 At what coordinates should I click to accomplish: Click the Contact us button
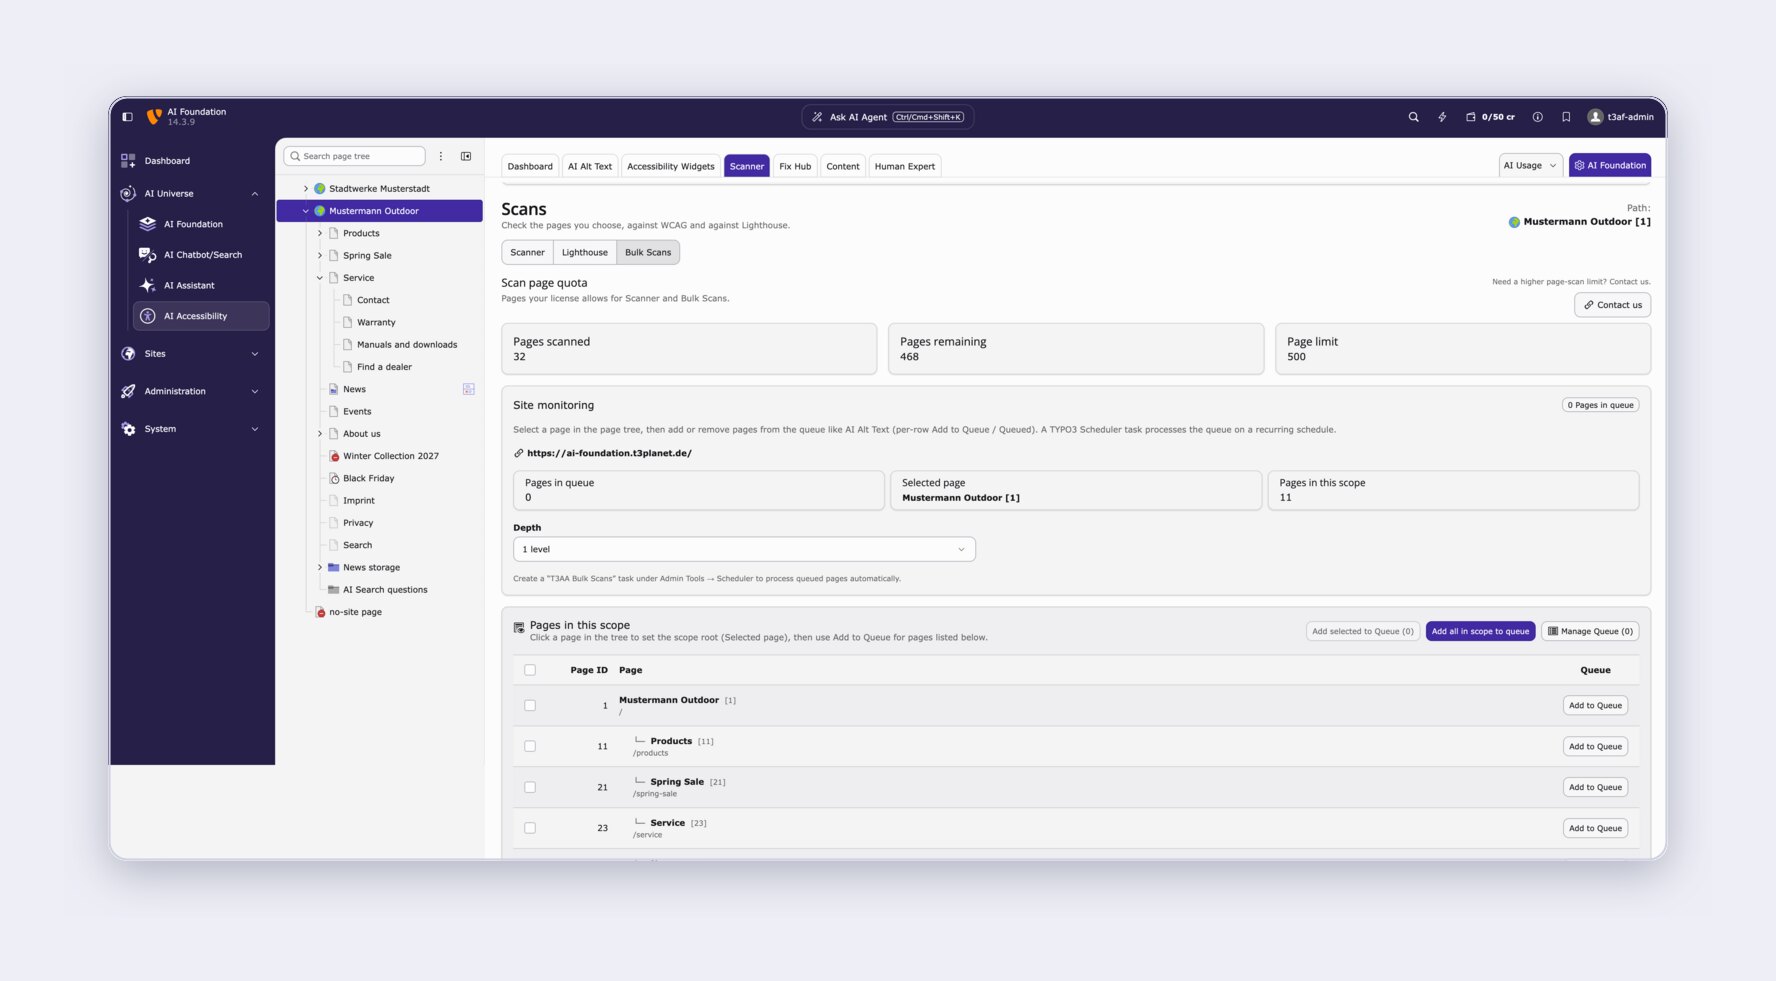coord(1612,305)
